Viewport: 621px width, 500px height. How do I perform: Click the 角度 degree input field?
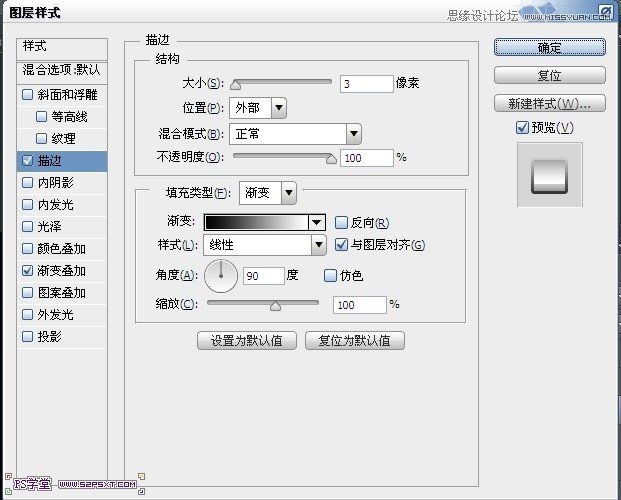264,276
